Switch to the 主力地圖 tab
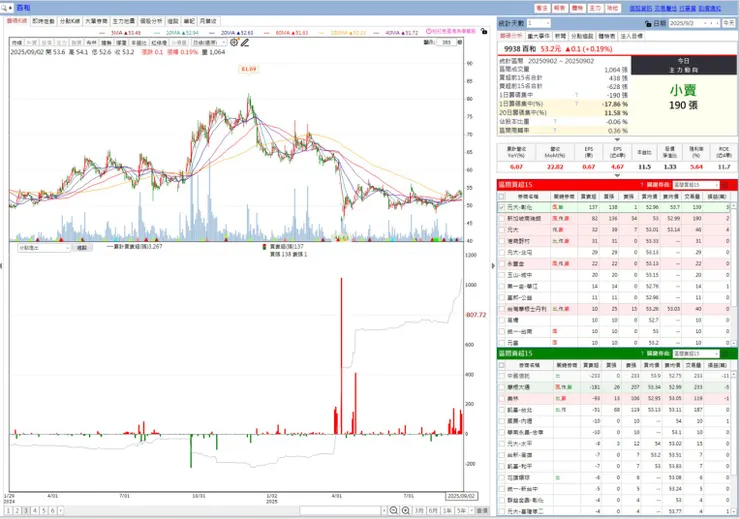 pos(124,21)
